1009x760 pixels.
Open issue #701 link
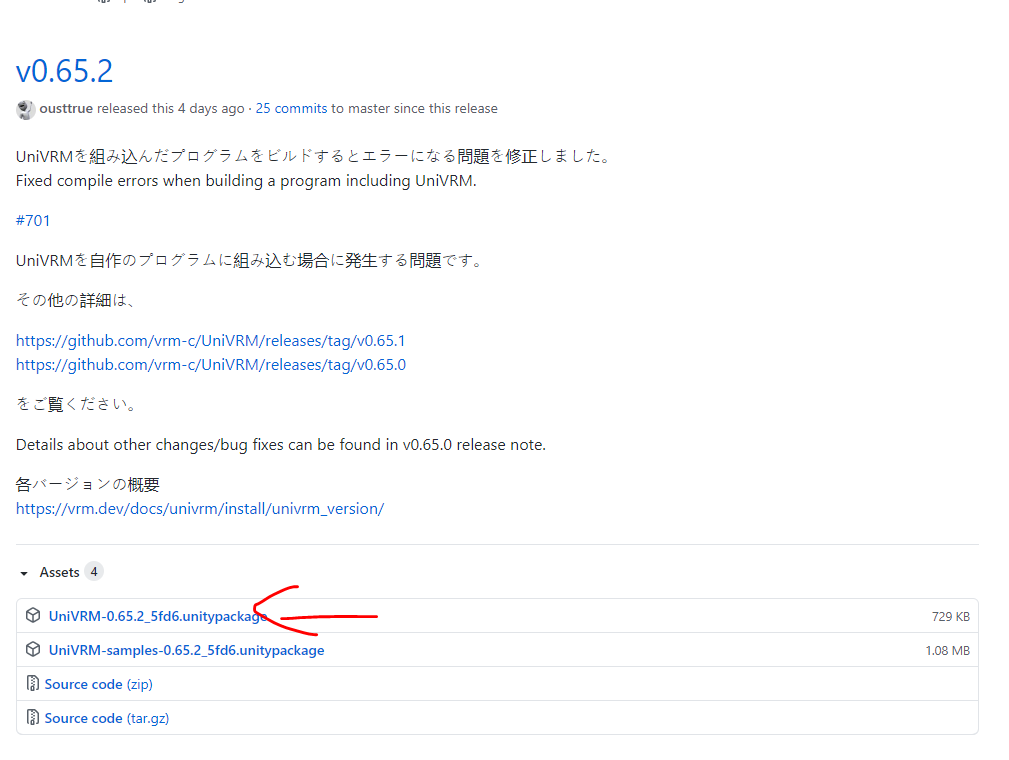[33, 221]
